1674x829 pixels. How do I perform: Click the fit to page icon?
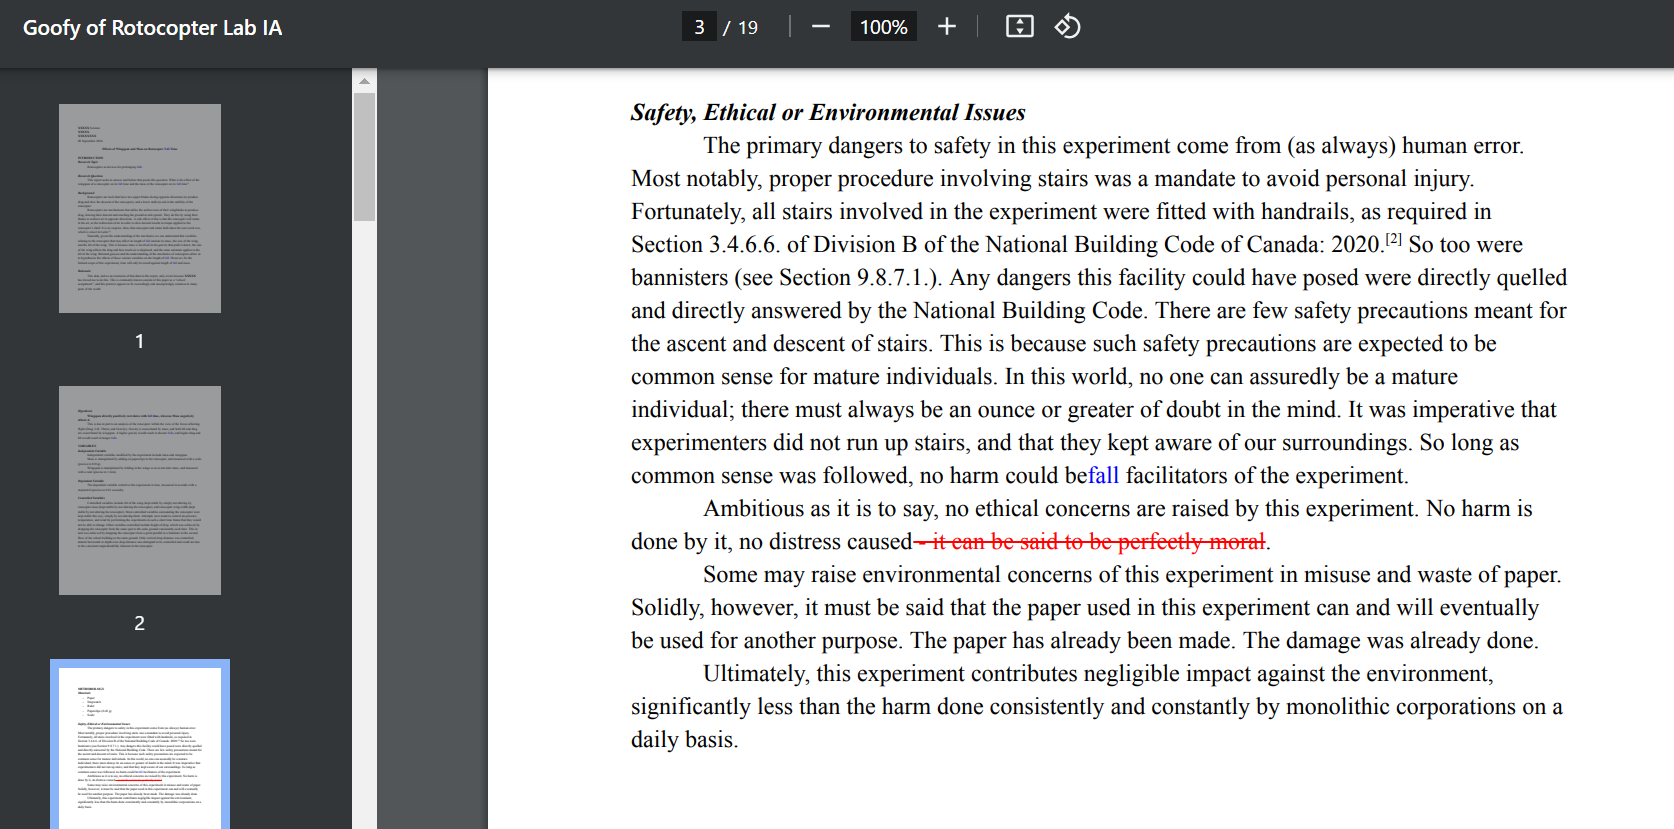(x=1019, y=27)
